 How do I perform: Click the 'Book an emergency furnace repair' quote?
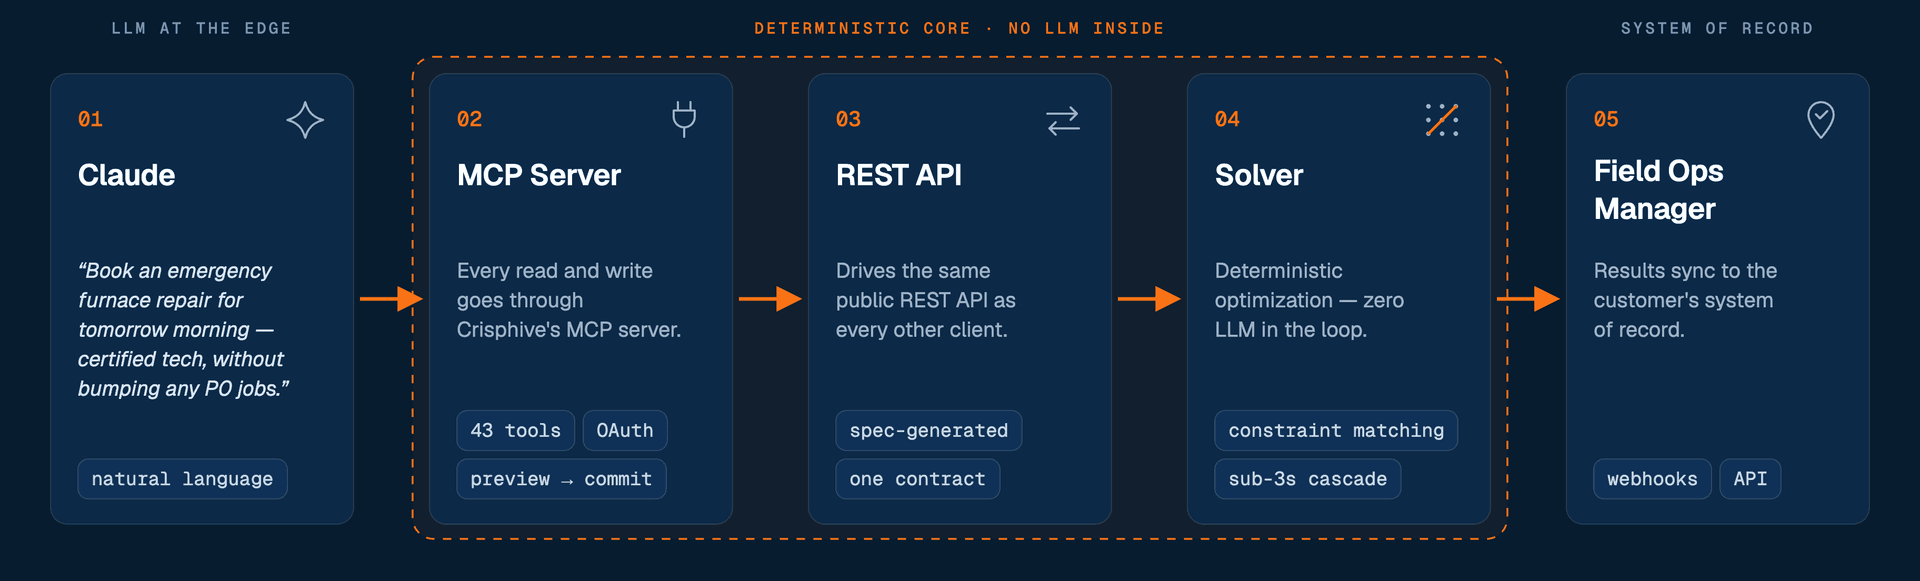click(x=184, y=329)
